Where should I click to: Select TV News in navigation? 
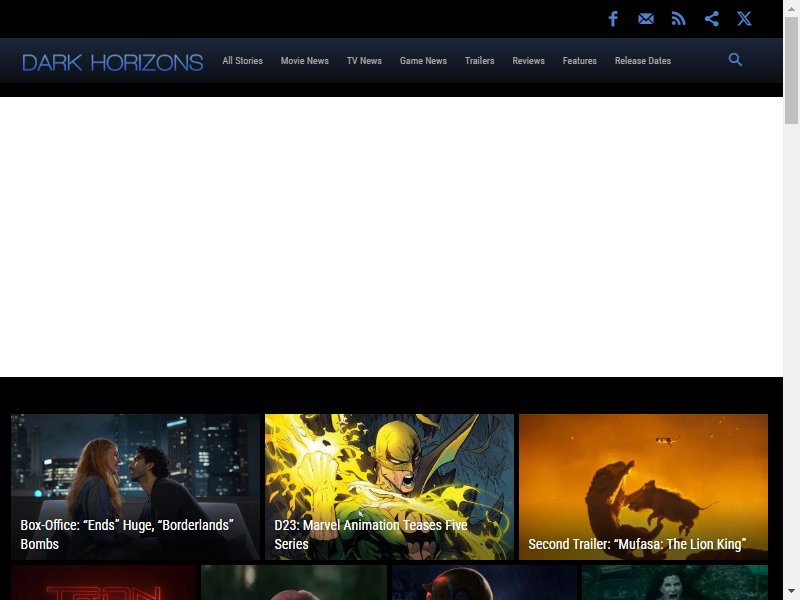364,61
